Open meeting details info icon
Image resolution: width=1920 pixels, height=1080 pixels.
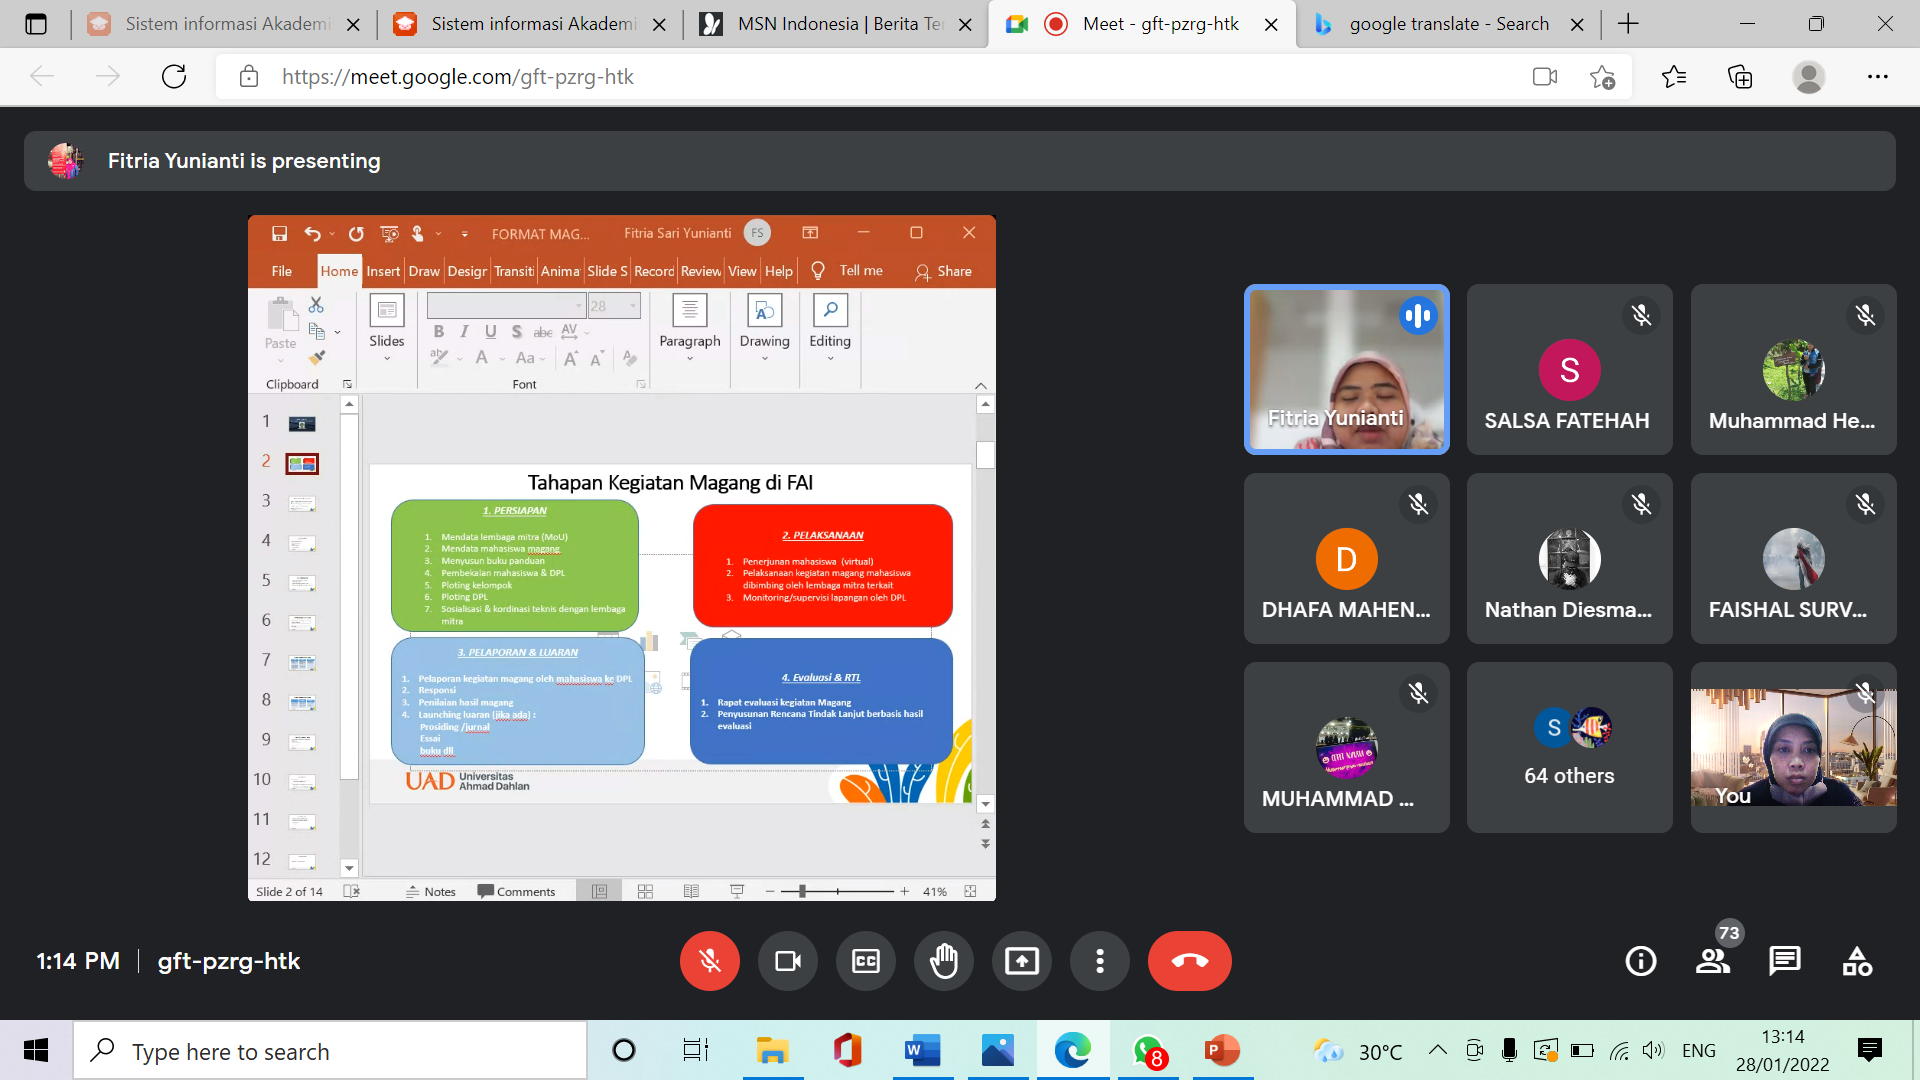[1640, 961]
